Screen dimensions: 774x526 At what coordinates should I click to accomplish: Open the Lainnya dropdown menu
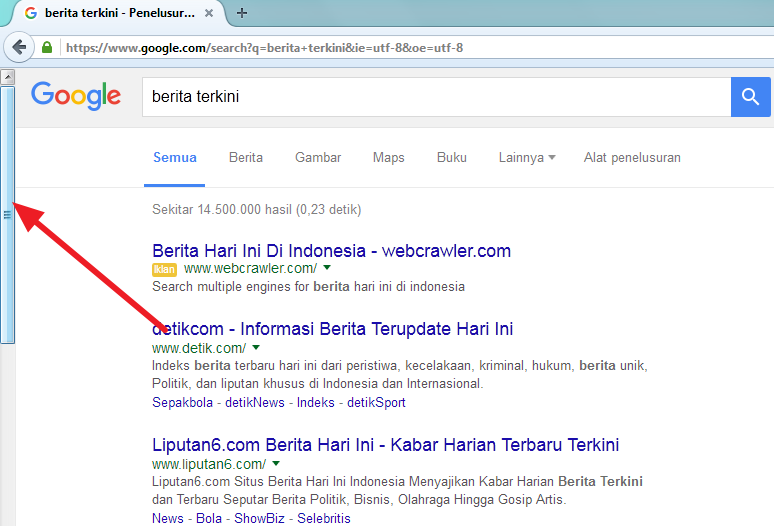click(x=527, y=157)
